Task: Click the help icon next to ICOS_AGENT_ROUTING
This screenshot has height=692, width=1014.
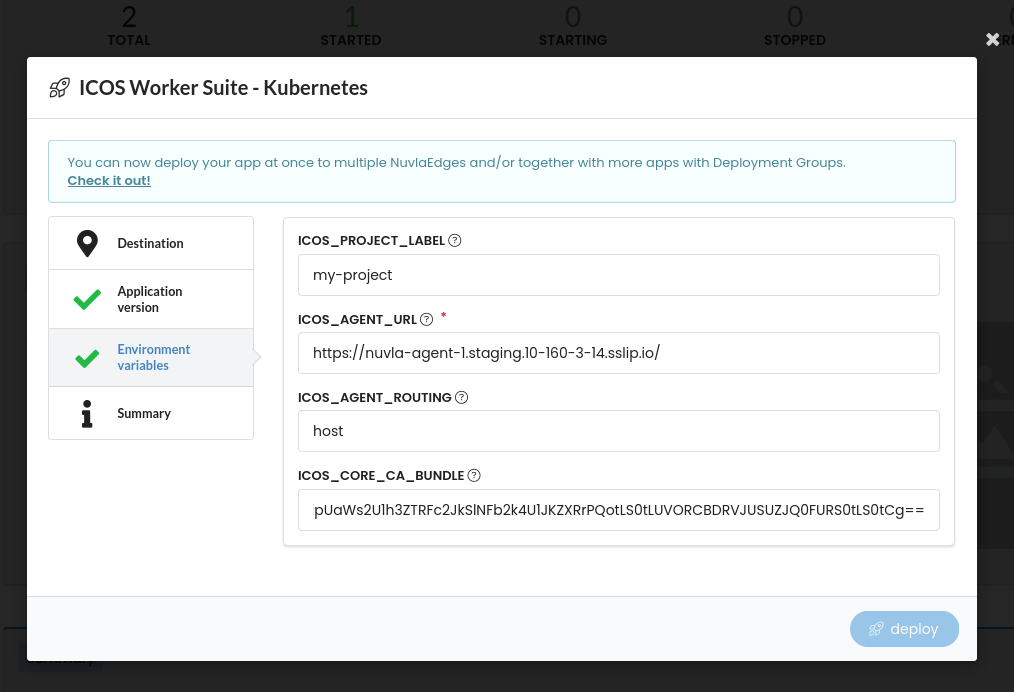Action: (461, 398)
